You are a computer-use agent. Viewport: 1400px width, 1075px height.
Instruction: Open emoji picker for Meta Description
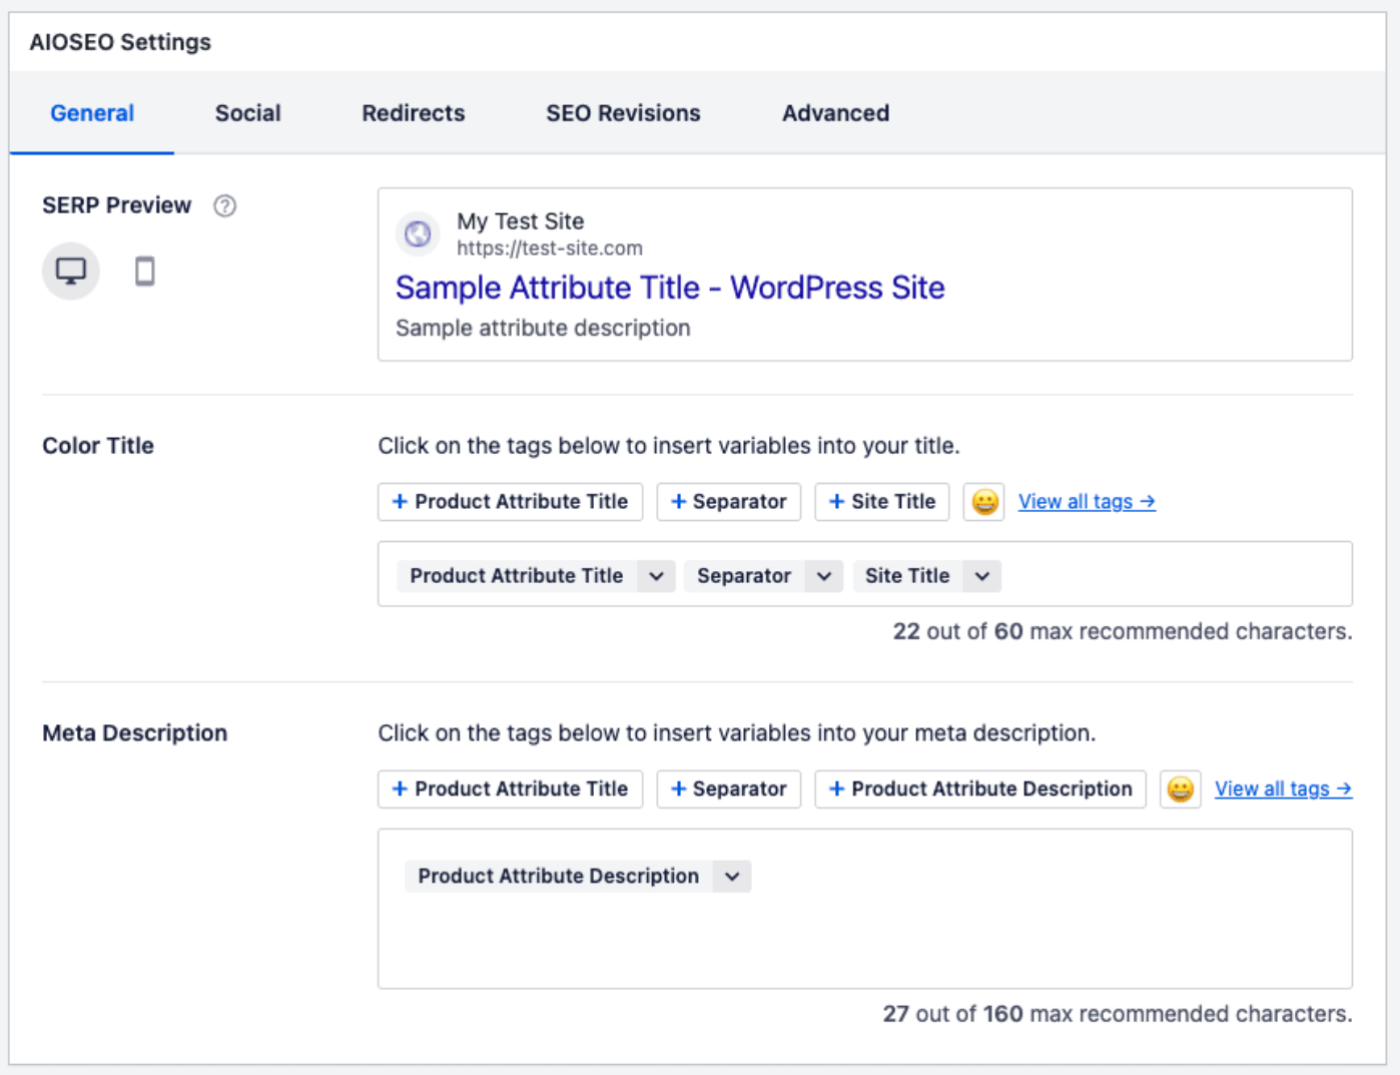pyautogui.click(x=1180, y=789)
